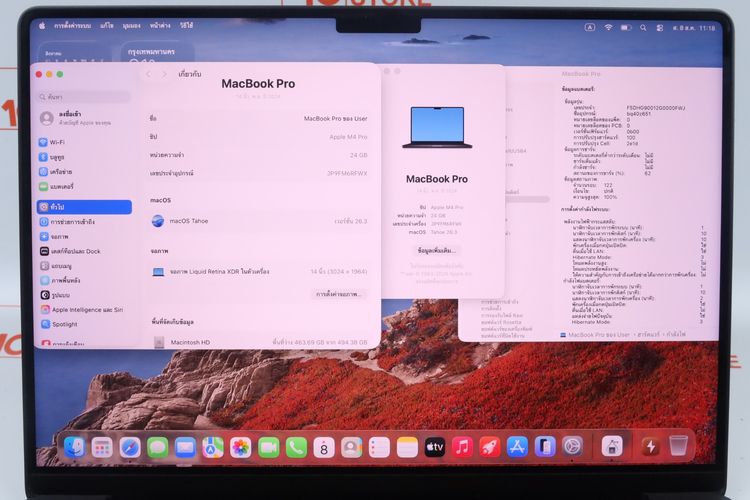The width and height of the screenshot is (750, 500).
Task: Select Apple Intelligence และ Siri in sidebar
Action: click(x=84, y=310)
